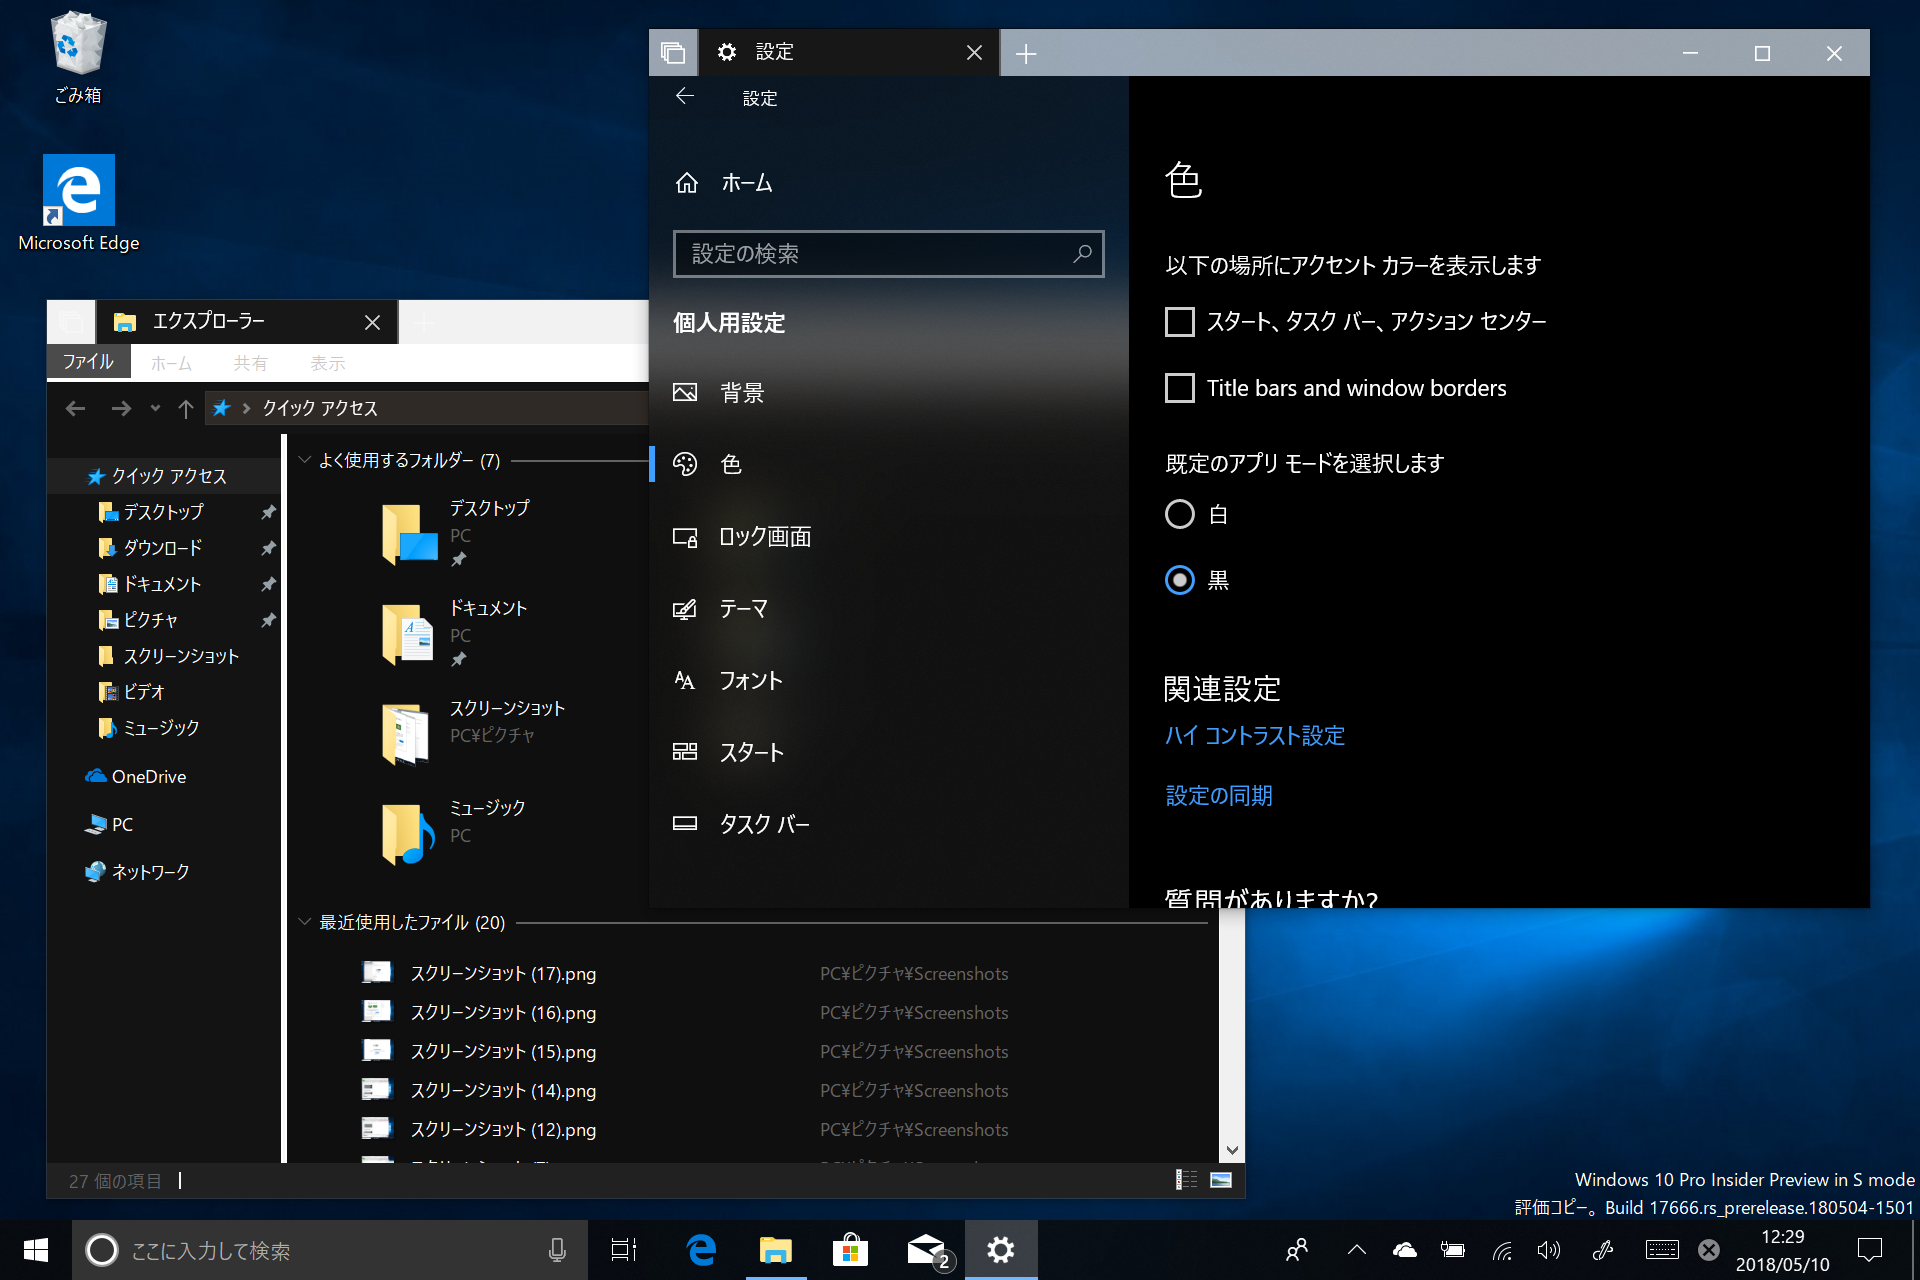Click the large icons view button in Explorer status bar
This screenshot has height=1280, width=1920.
pos(1221,1180)
